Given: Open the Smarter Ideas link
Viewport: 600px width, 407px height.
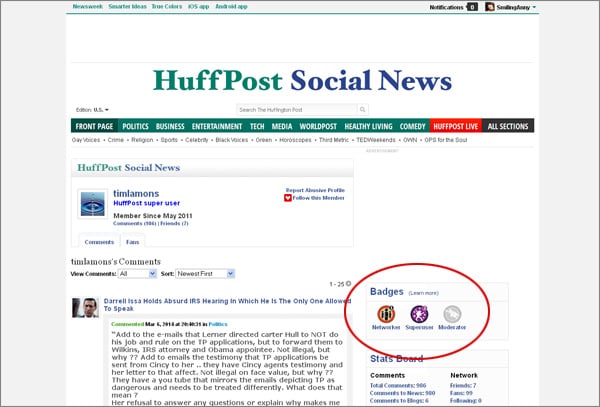Looking at the screenshot, I should (x=127, y=7).
